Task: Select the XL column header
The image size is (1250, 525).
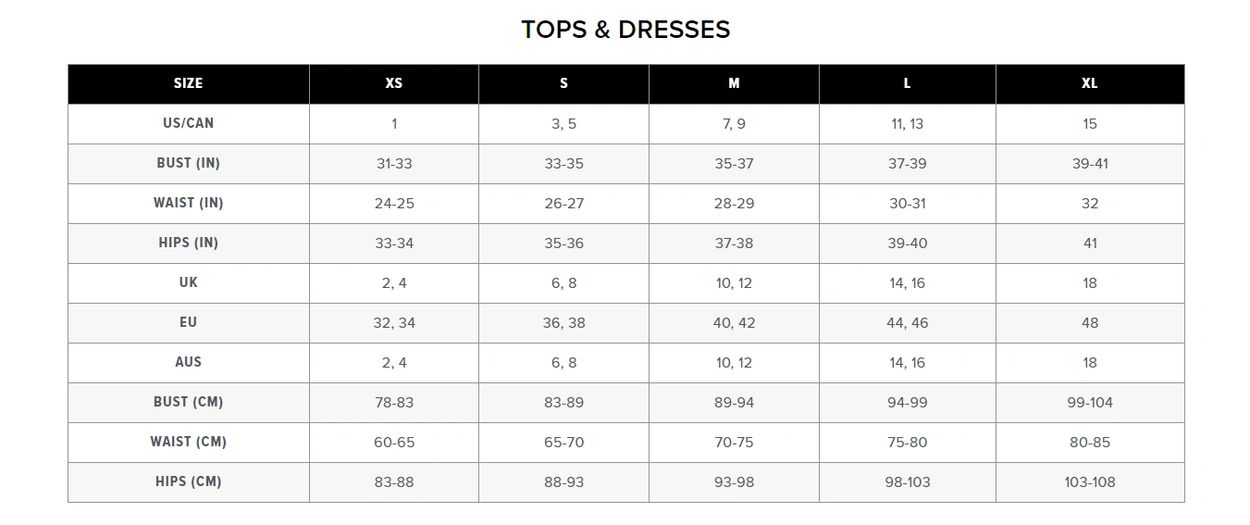Action: pyautogui.click(x=1090, y=84)
